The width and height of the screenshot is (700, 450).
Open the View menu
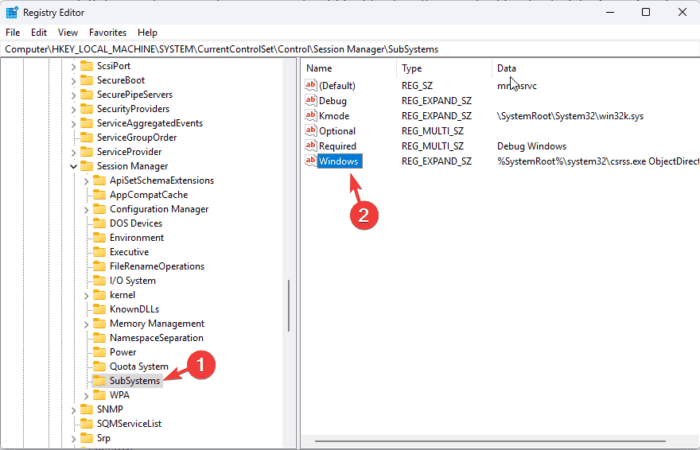pos(68,33)
